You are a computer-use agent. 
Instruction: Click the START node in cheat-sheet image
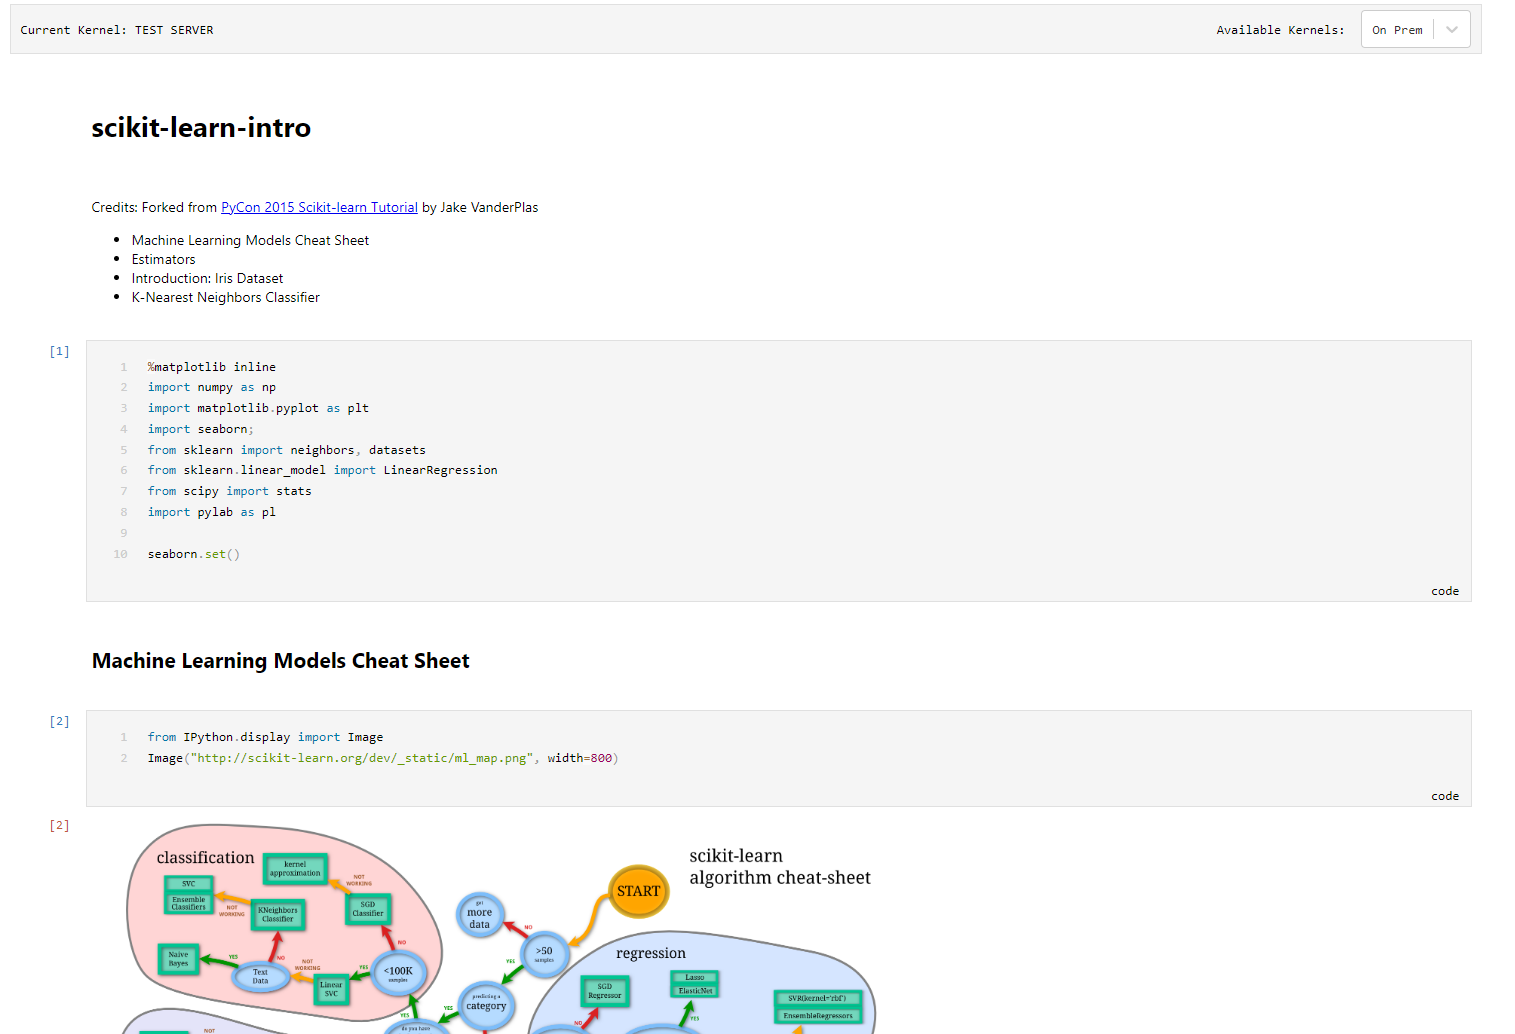[x=639, y=891]
